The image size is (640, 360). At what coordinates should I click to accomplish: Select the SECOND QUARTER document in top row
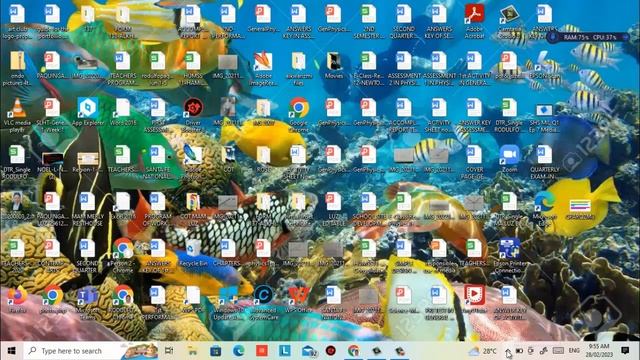(x=404, y=22)
